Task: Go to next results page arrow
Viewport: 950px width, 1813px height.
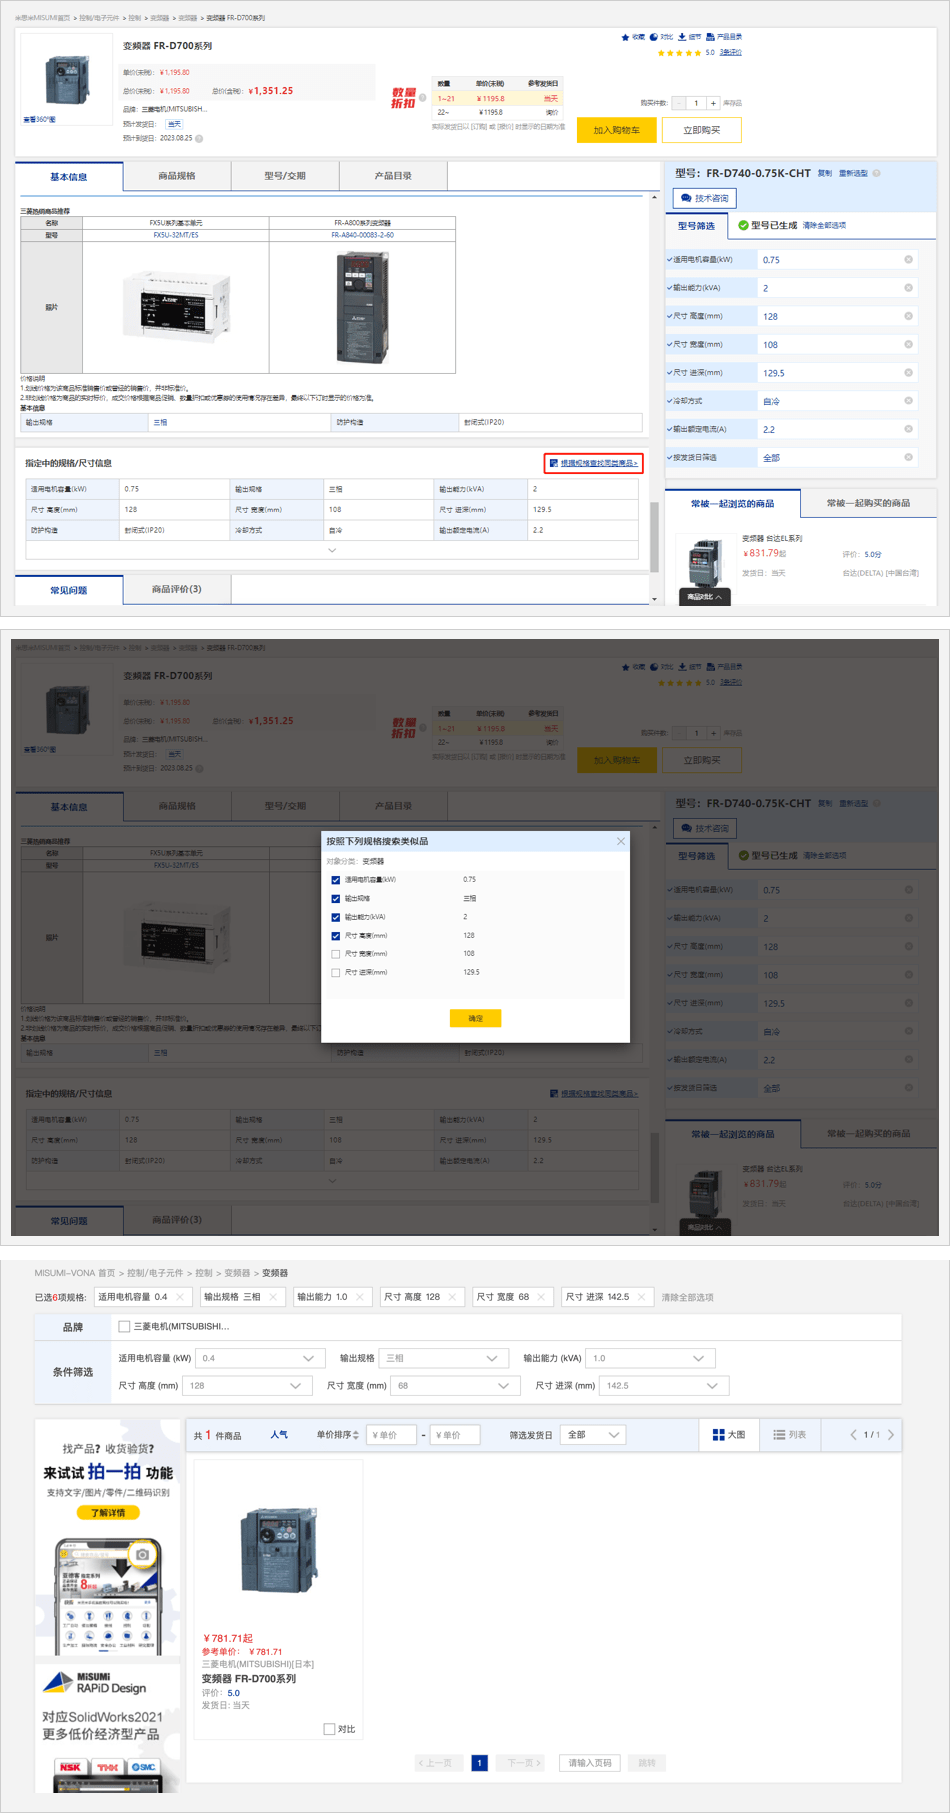Action: [891, 1434]
